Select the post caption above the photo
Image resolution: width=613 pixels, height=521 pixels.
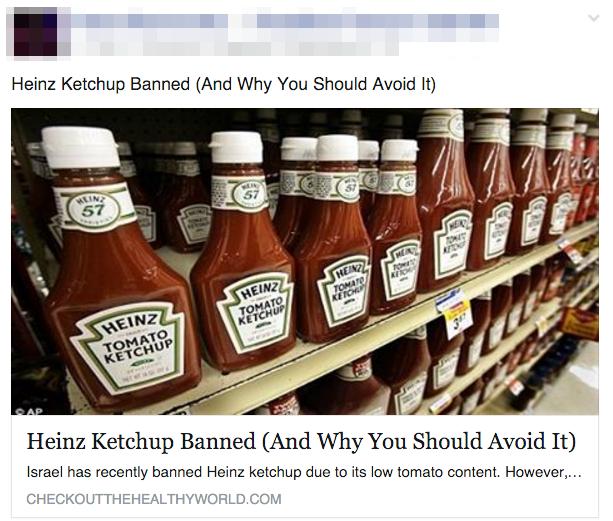point(224,84)
